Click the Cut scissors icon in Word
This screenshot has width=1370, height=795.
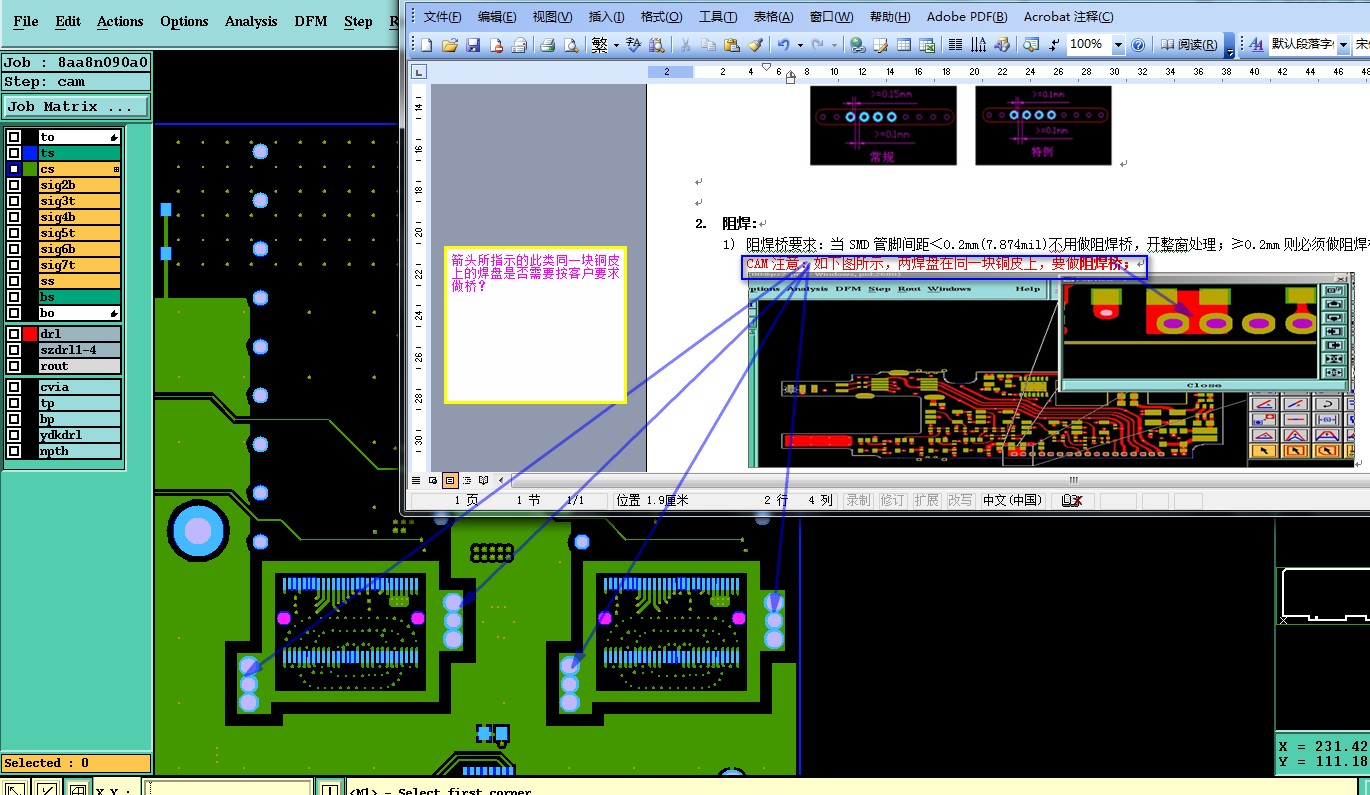coord(685,45)
